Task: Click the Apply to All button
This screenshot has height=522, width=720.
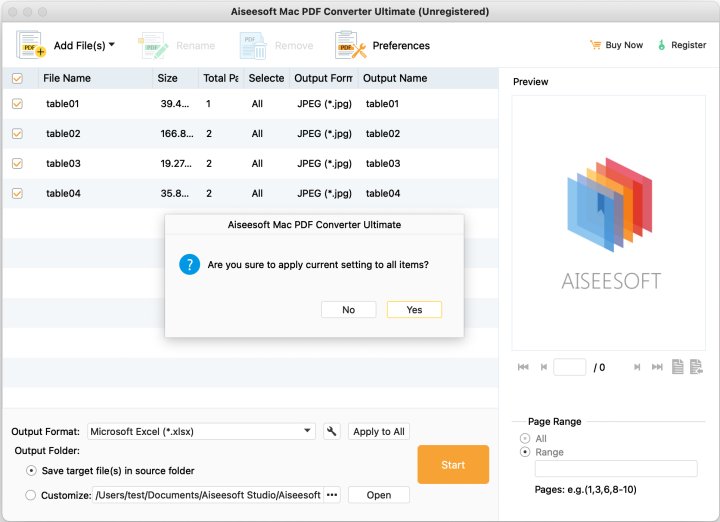Action: pyautogui.click(x=379, y=432)
